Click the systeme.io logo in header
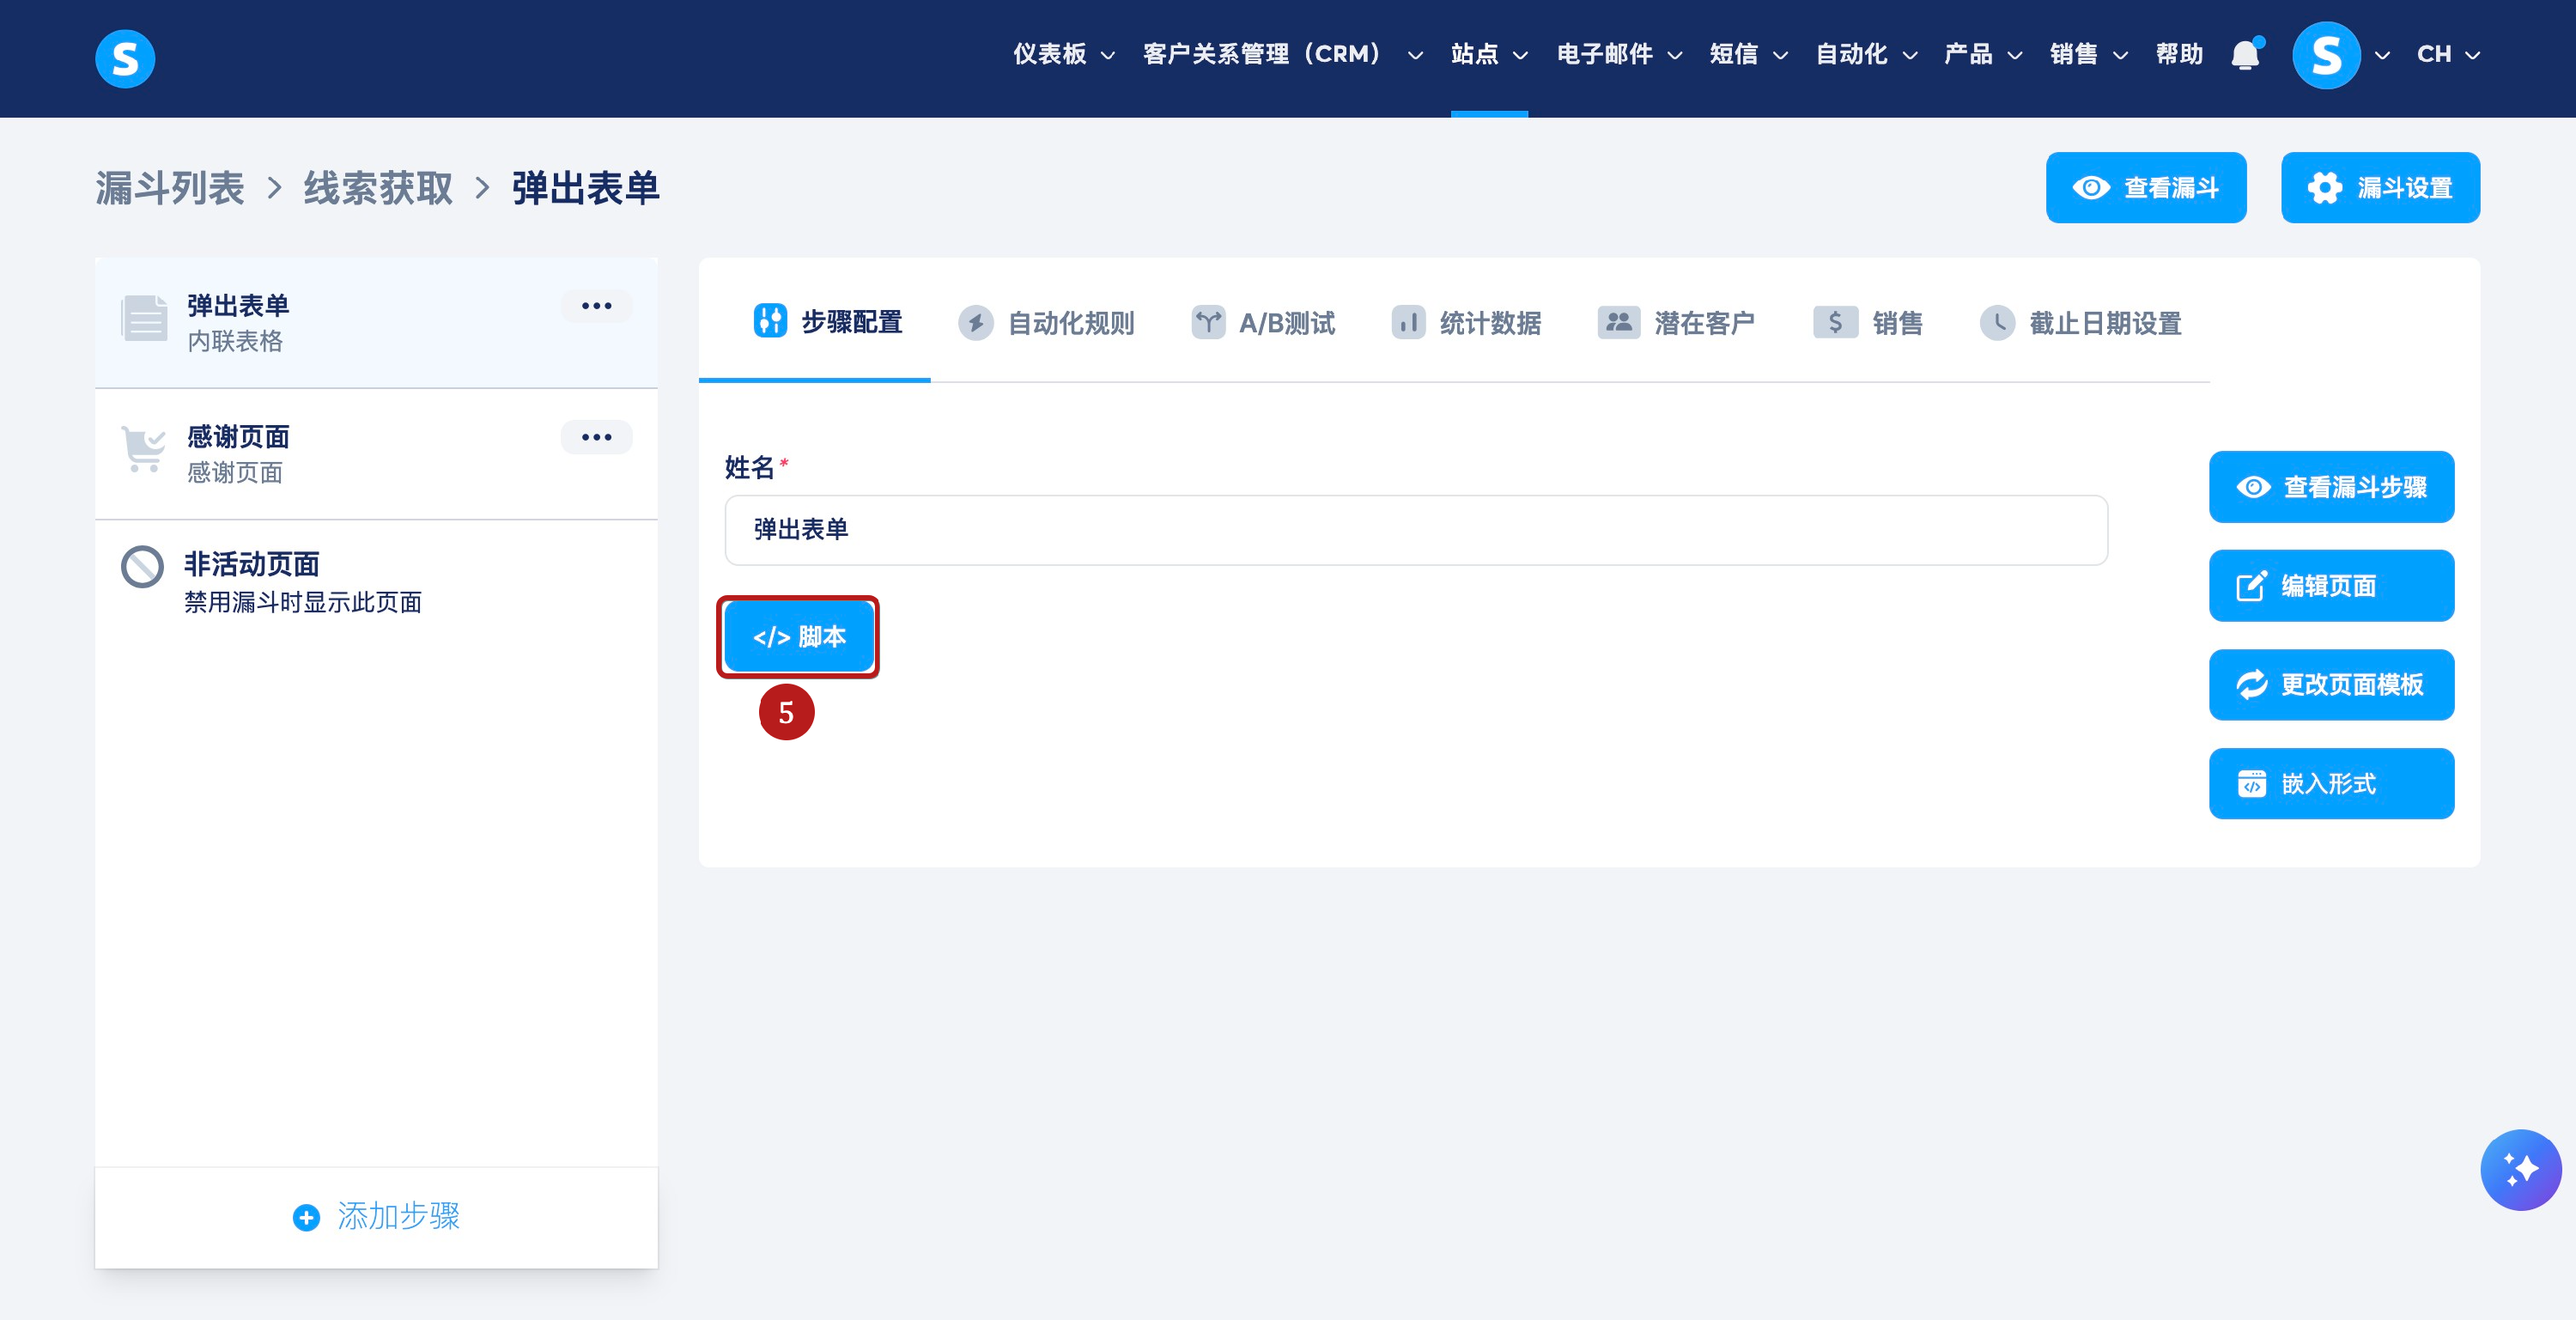Viewport: 2576px width, 1320px height. 125,58
